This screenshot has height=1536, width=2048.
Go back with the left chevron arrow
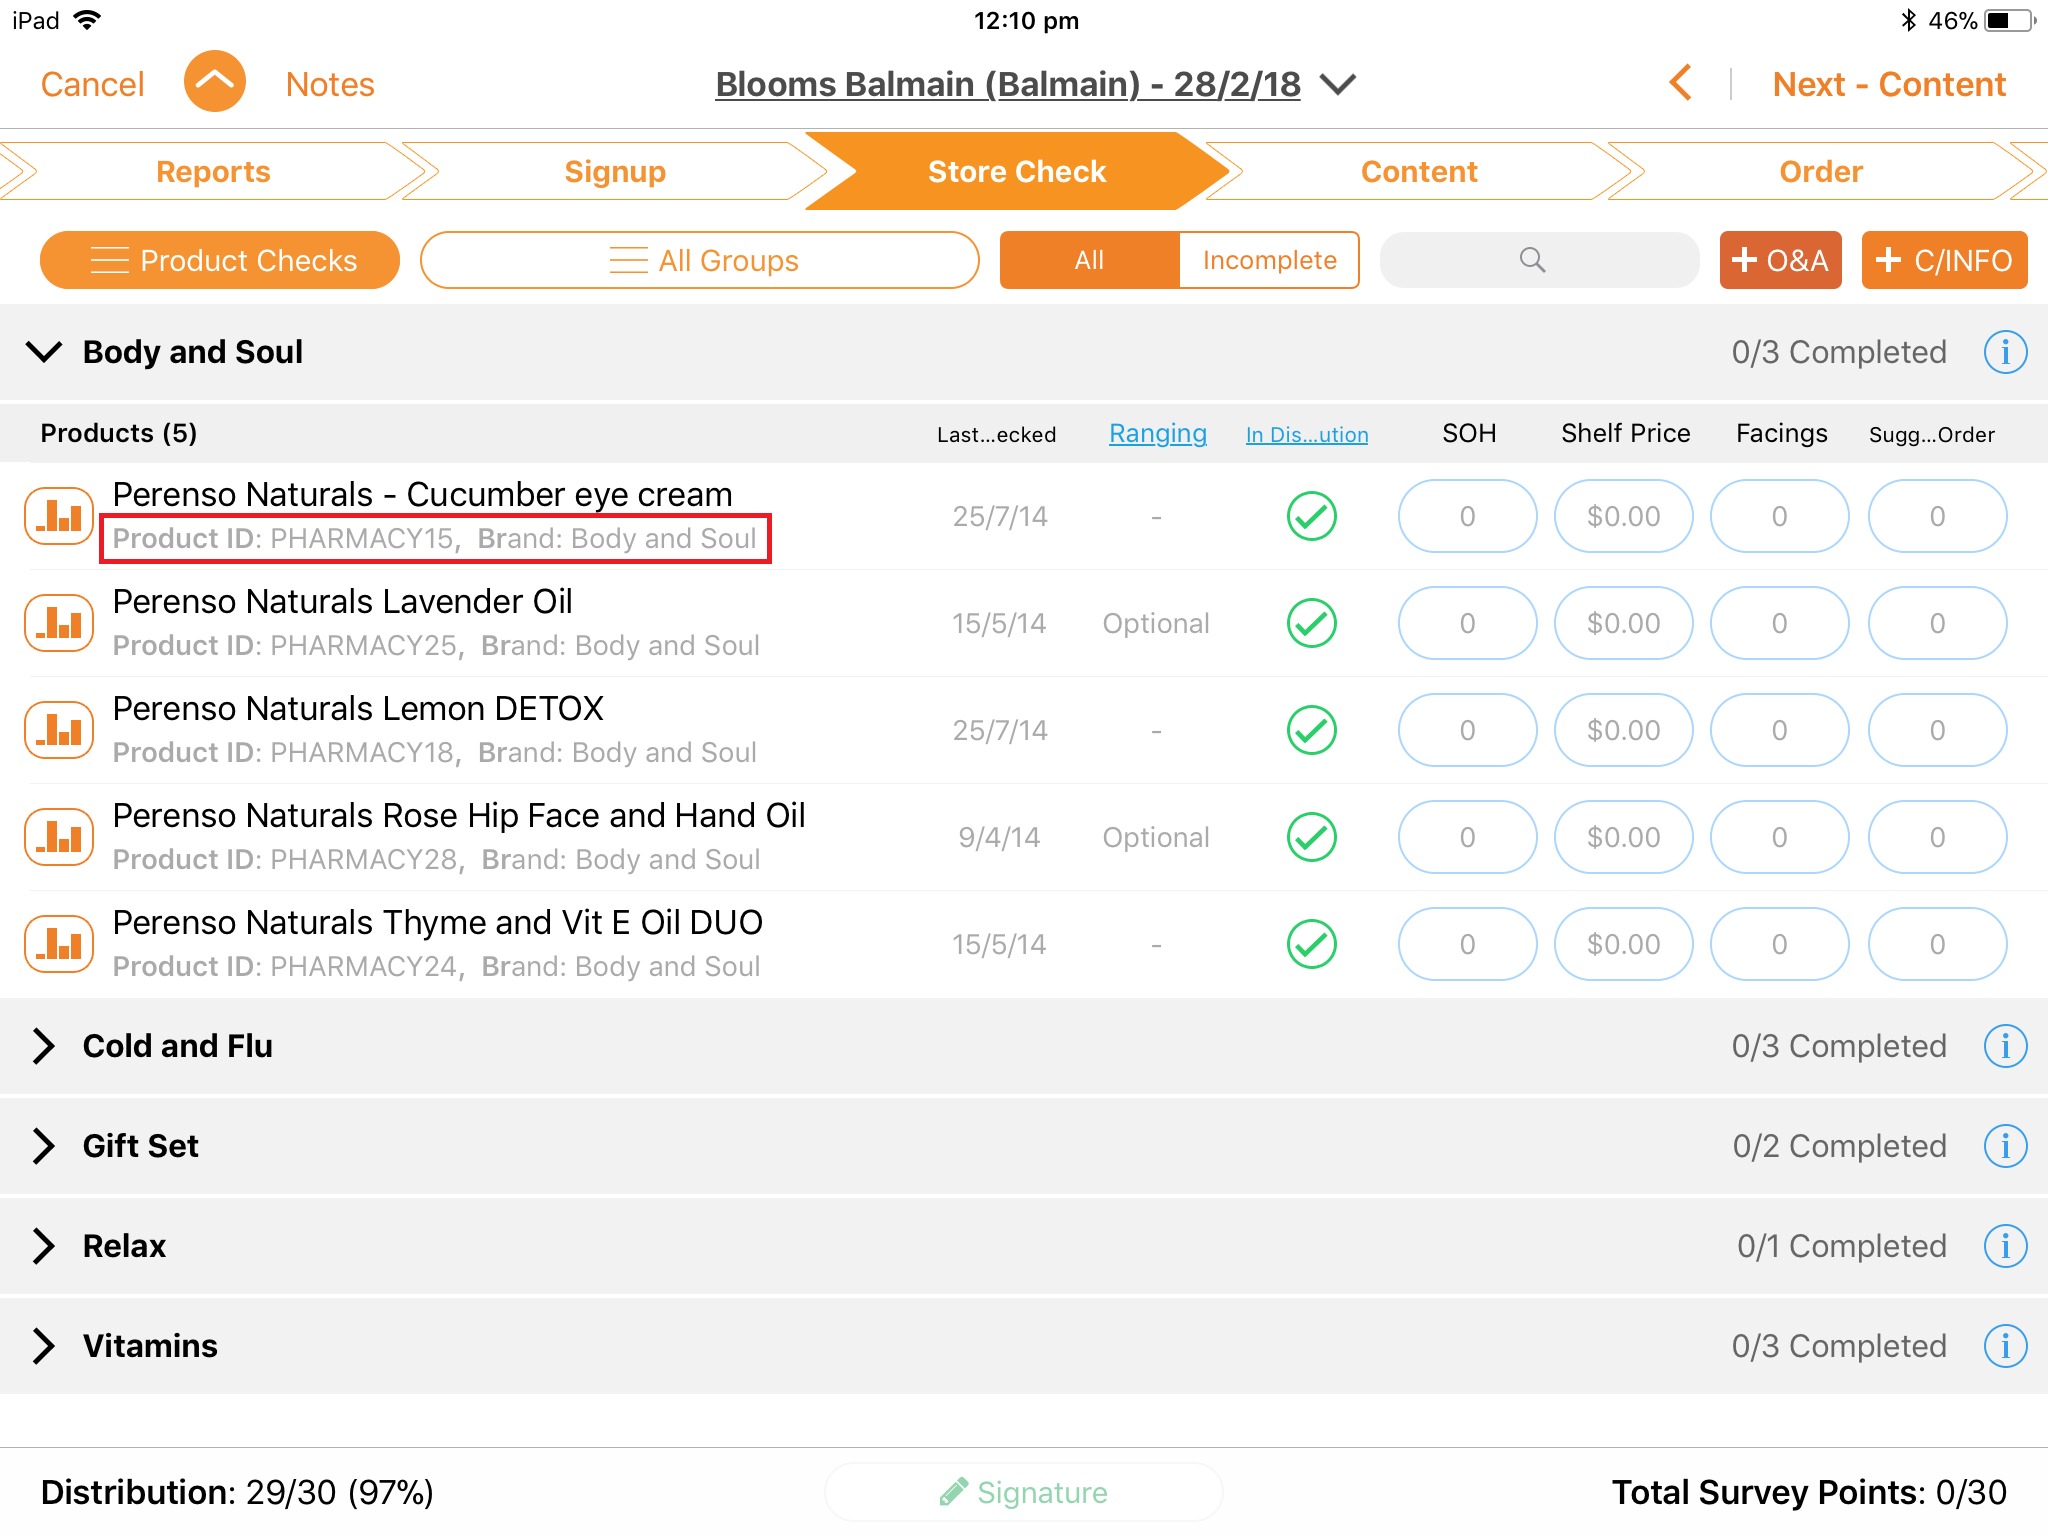click(x=1681, y=83)
